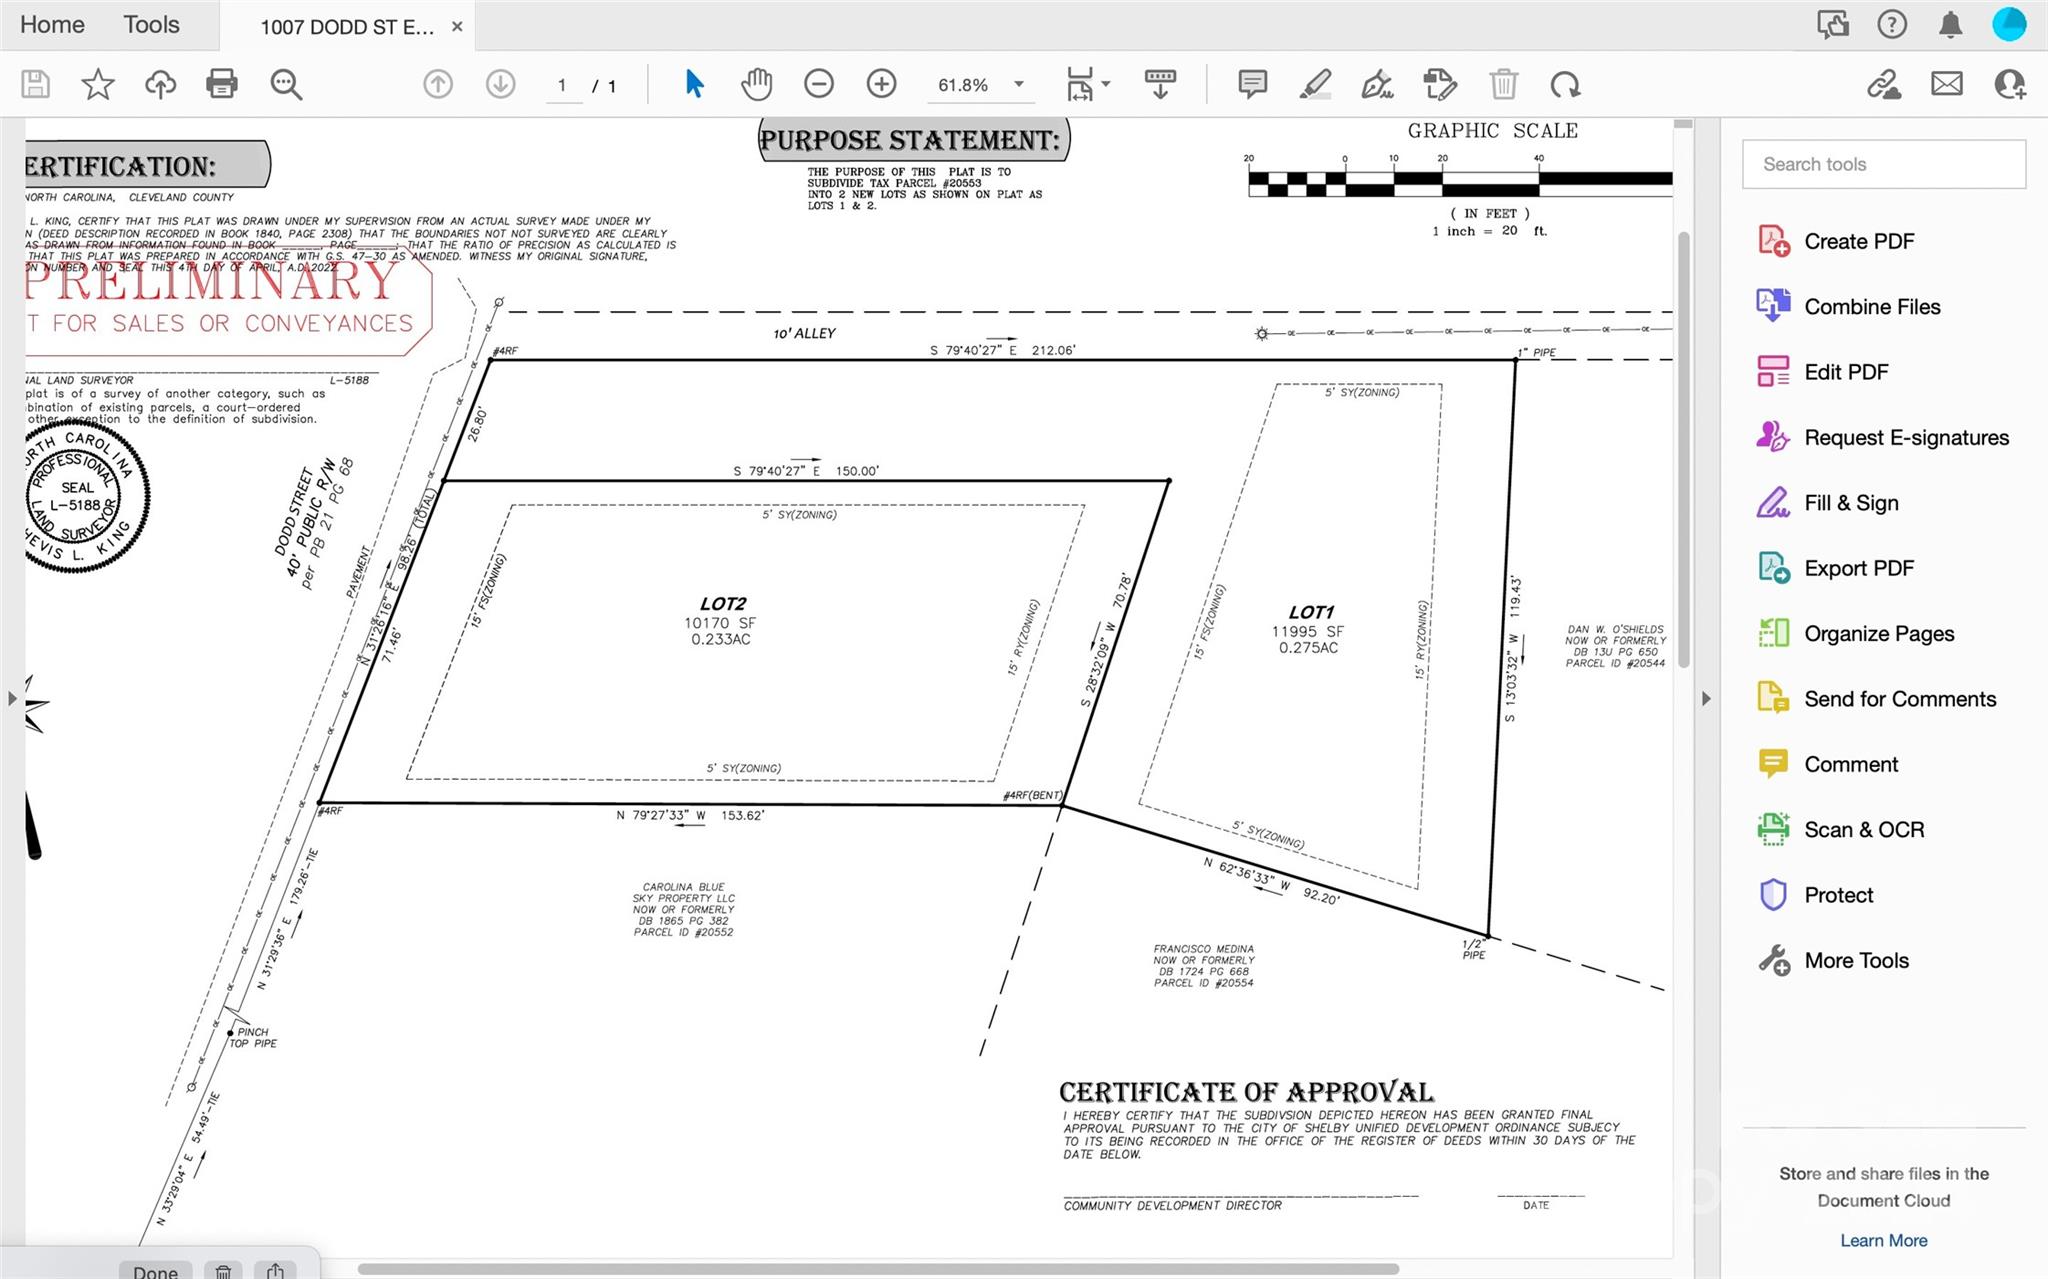Image resolution: width=2048 pixels, height=1279 pixels.
Task: Activate the arrow selection tool
Action: click(x=694, y=84)
